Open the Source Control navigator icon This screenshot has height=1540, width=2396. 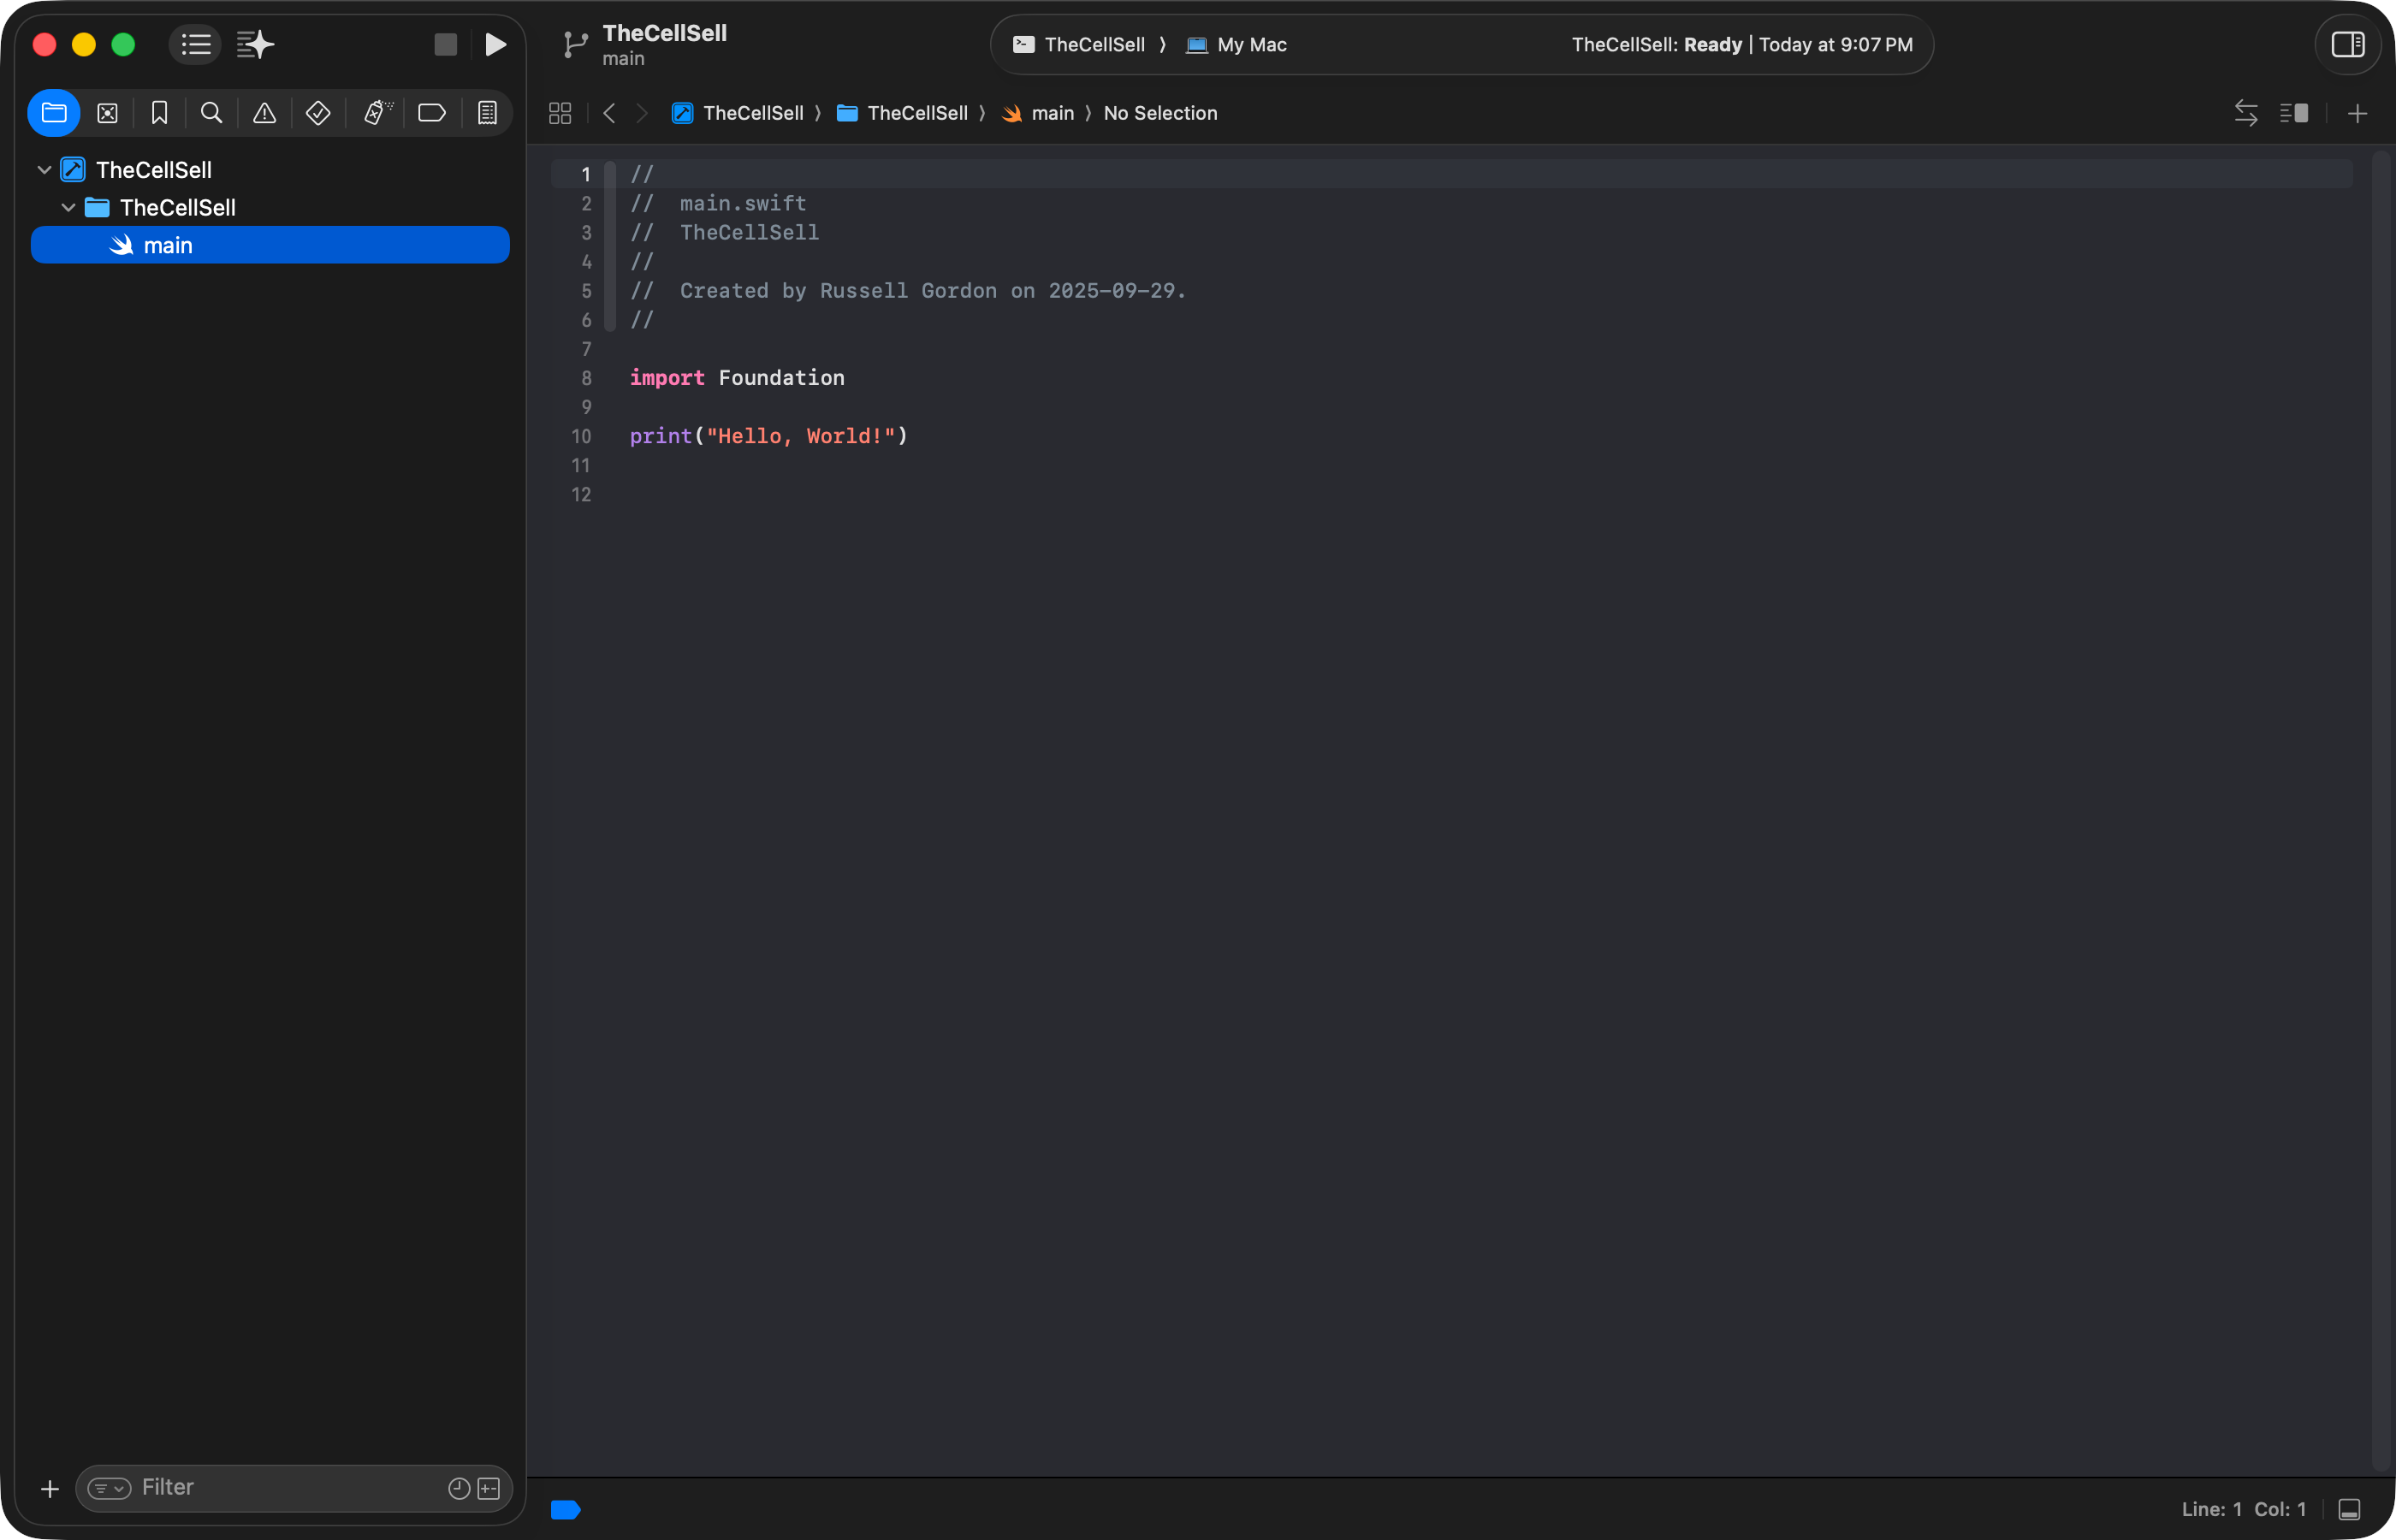pos(107,113)
